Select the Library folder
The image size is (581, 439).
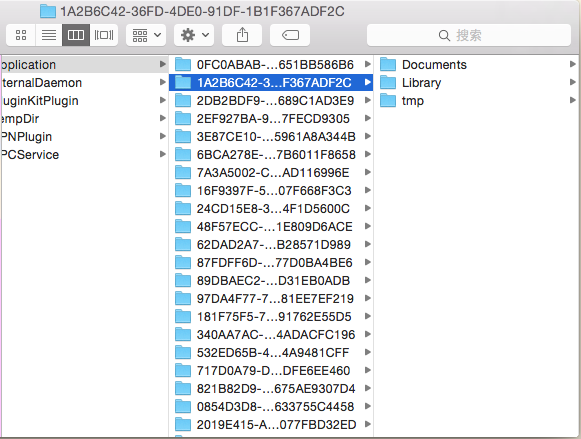pos(478,83)
